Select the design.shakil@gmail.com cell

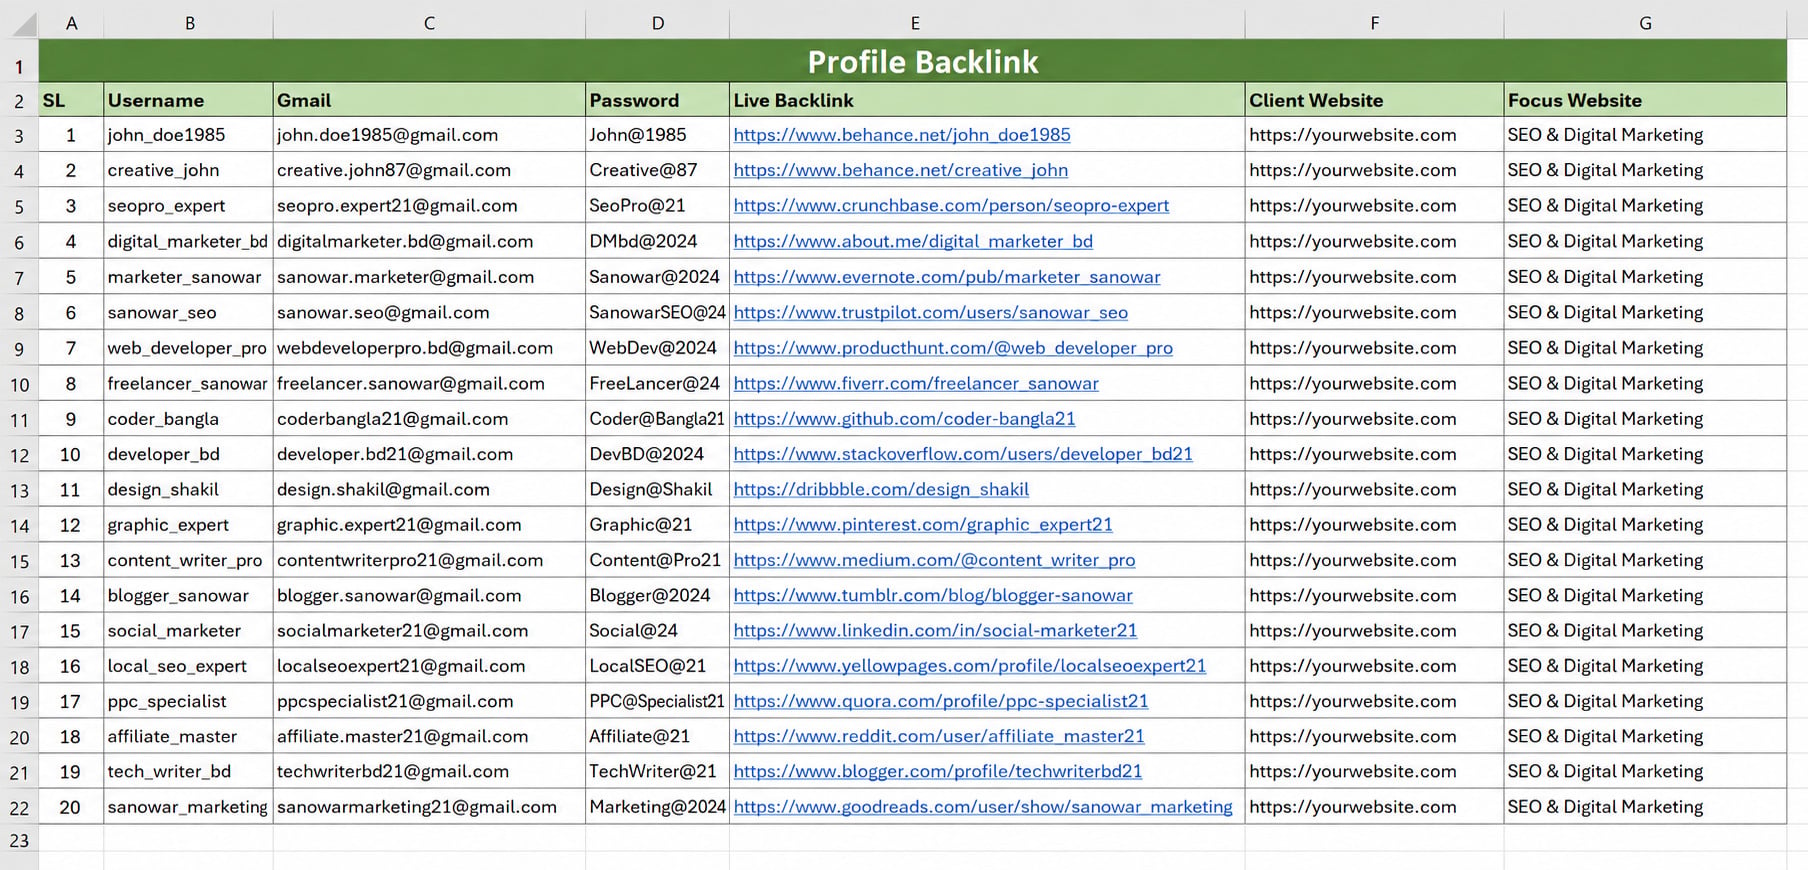point(429,489)
